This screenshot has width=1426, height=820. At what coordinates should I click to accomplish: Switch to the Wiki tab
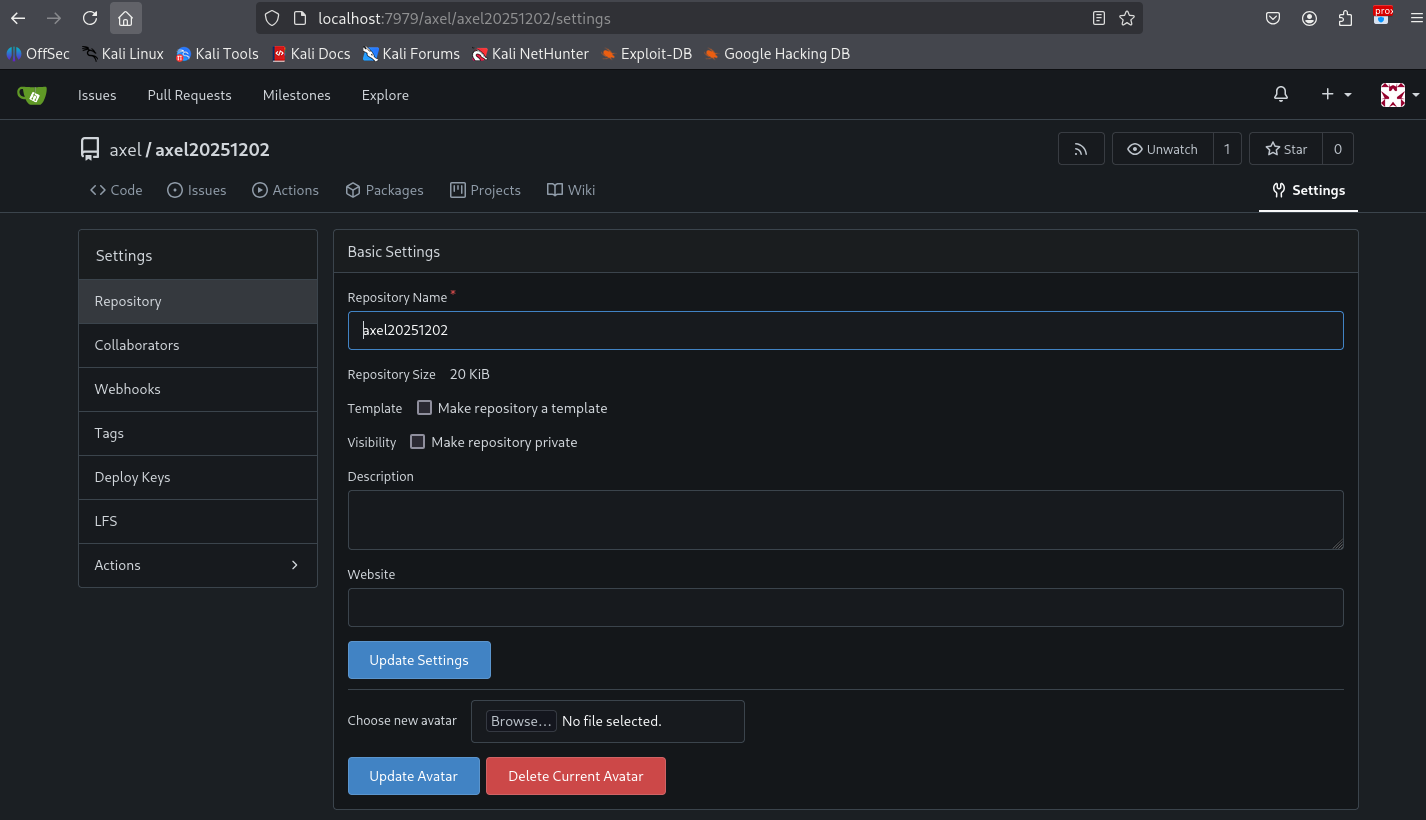click(x=571, y=190)
